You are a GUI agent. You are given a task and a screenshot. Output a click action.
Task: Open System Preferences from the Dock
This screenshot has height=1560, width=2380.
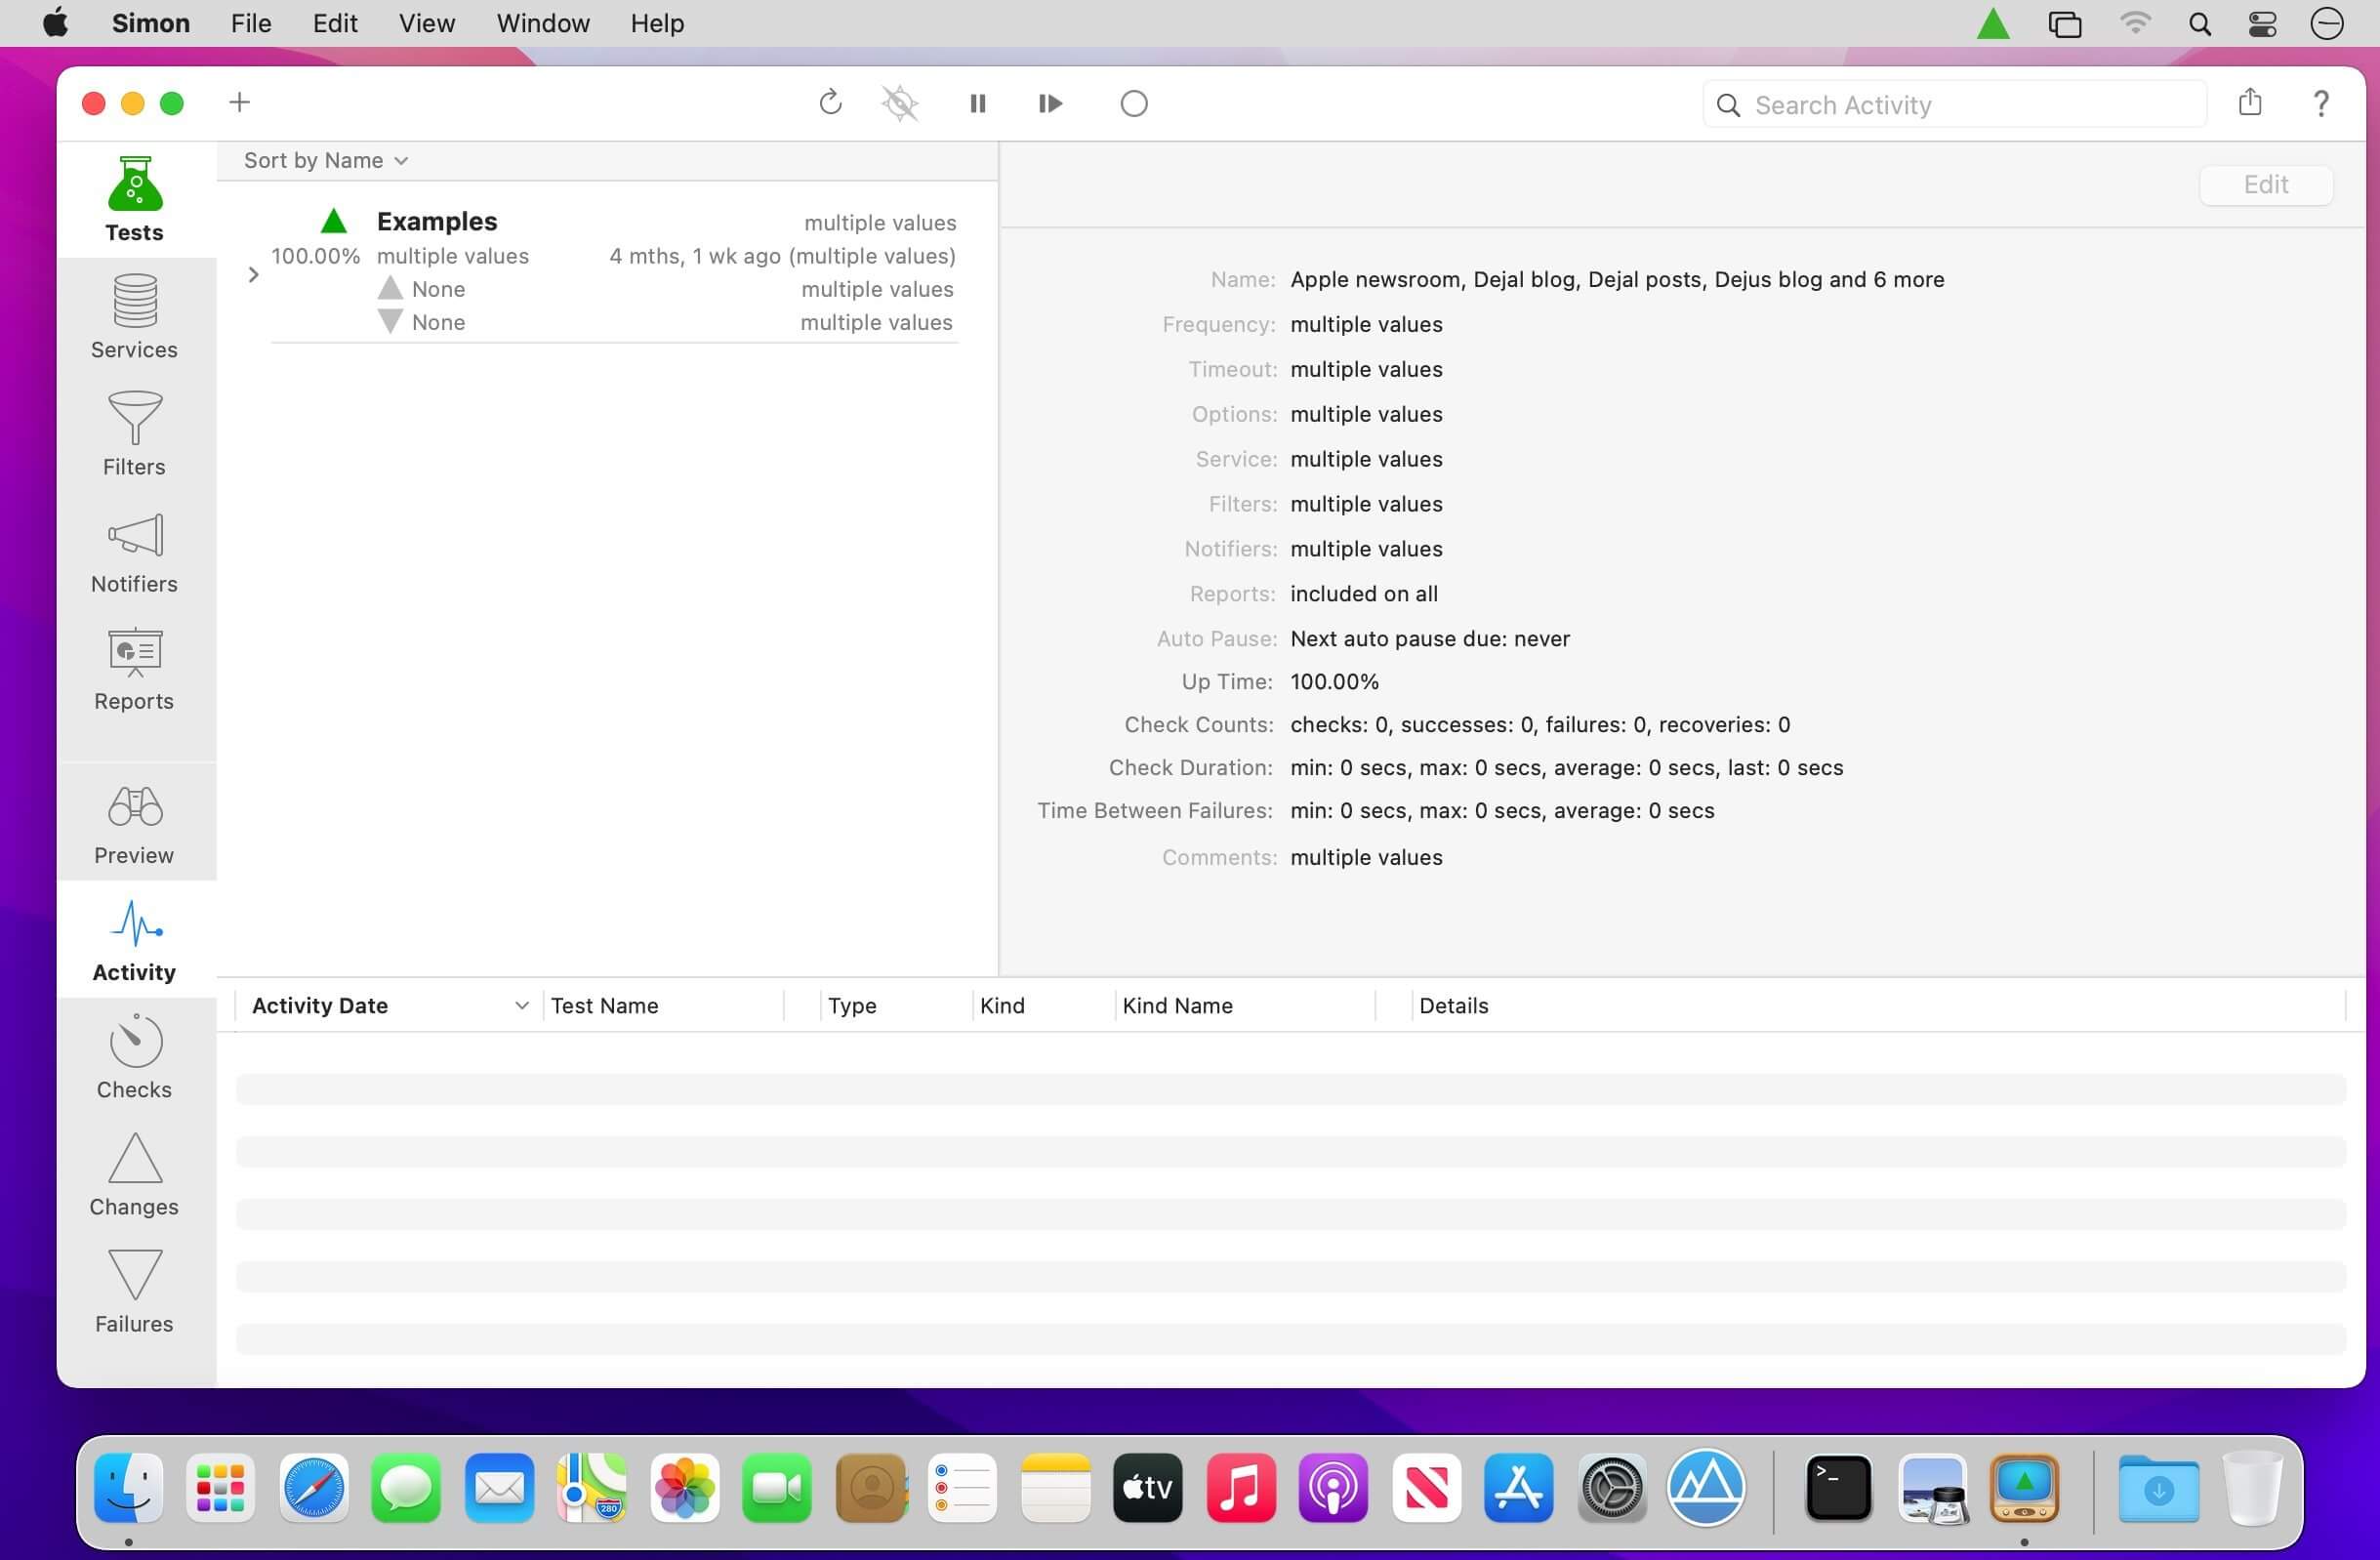pos(1611,1487)
